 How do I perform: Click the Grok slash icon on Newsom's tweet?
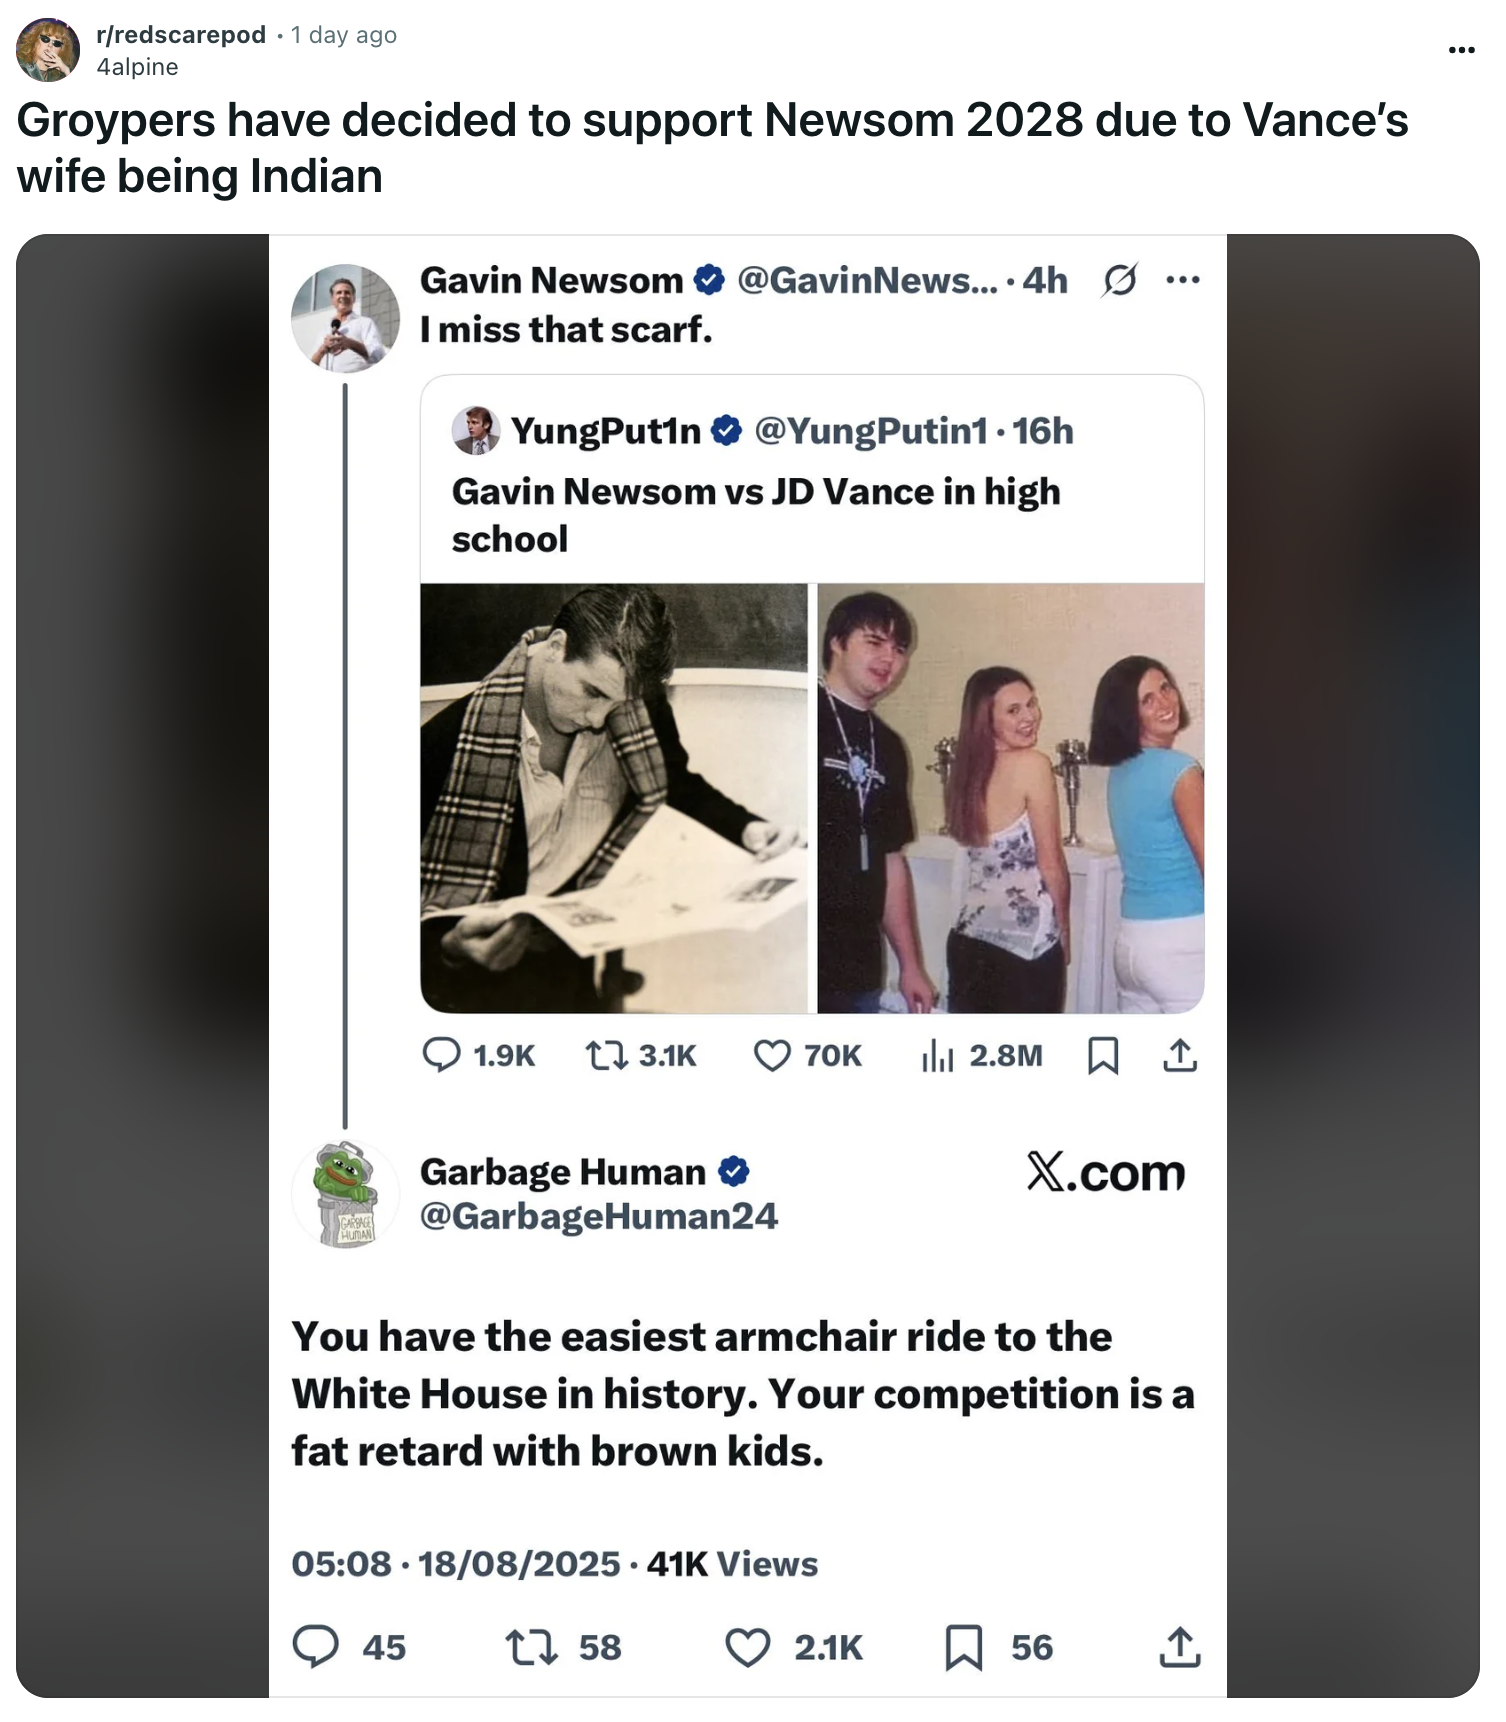click(1119, 281)
